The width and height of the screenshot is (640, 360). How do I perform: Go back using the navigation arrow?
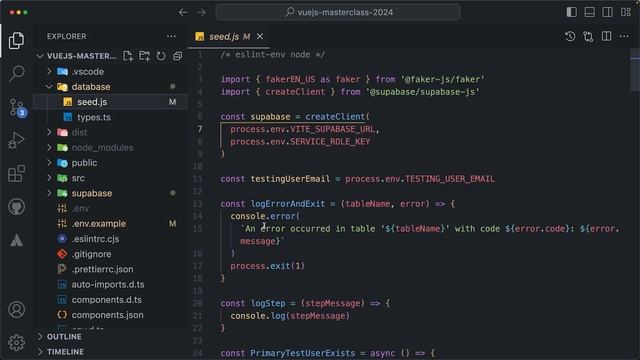183,12
